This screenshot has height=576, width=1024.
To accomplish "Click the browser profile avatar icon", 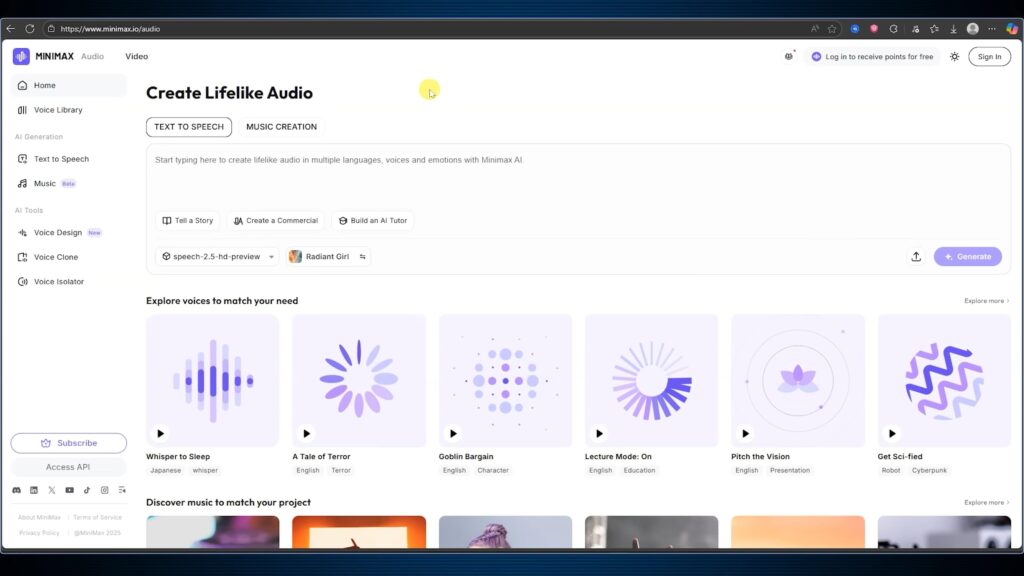I will pyautogui.click(x=972, y=29).
